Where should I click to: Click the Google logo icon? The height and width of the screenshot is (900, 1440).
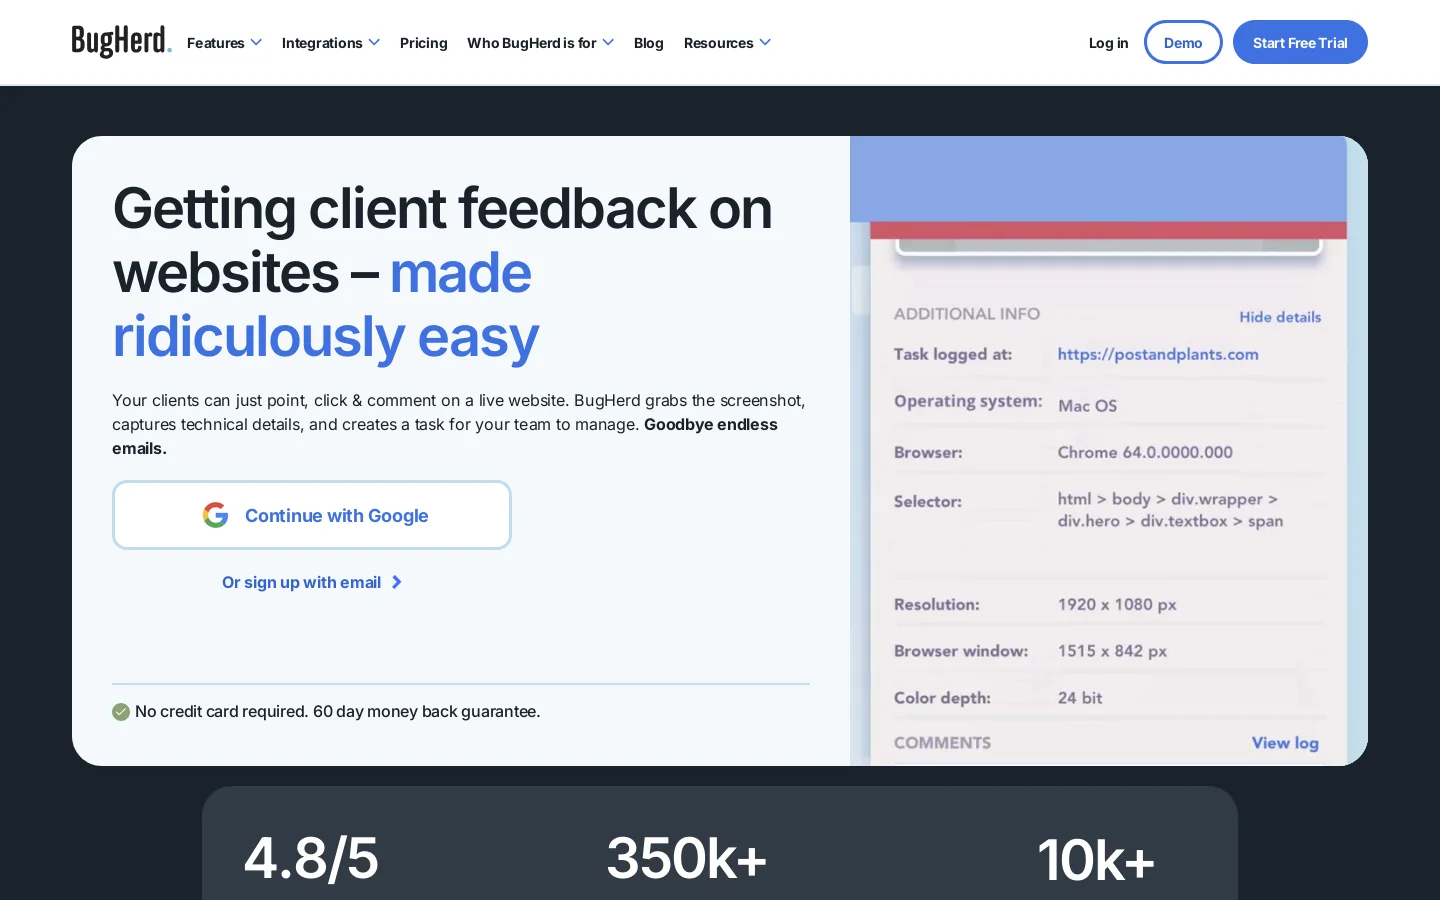coord(215,515)
